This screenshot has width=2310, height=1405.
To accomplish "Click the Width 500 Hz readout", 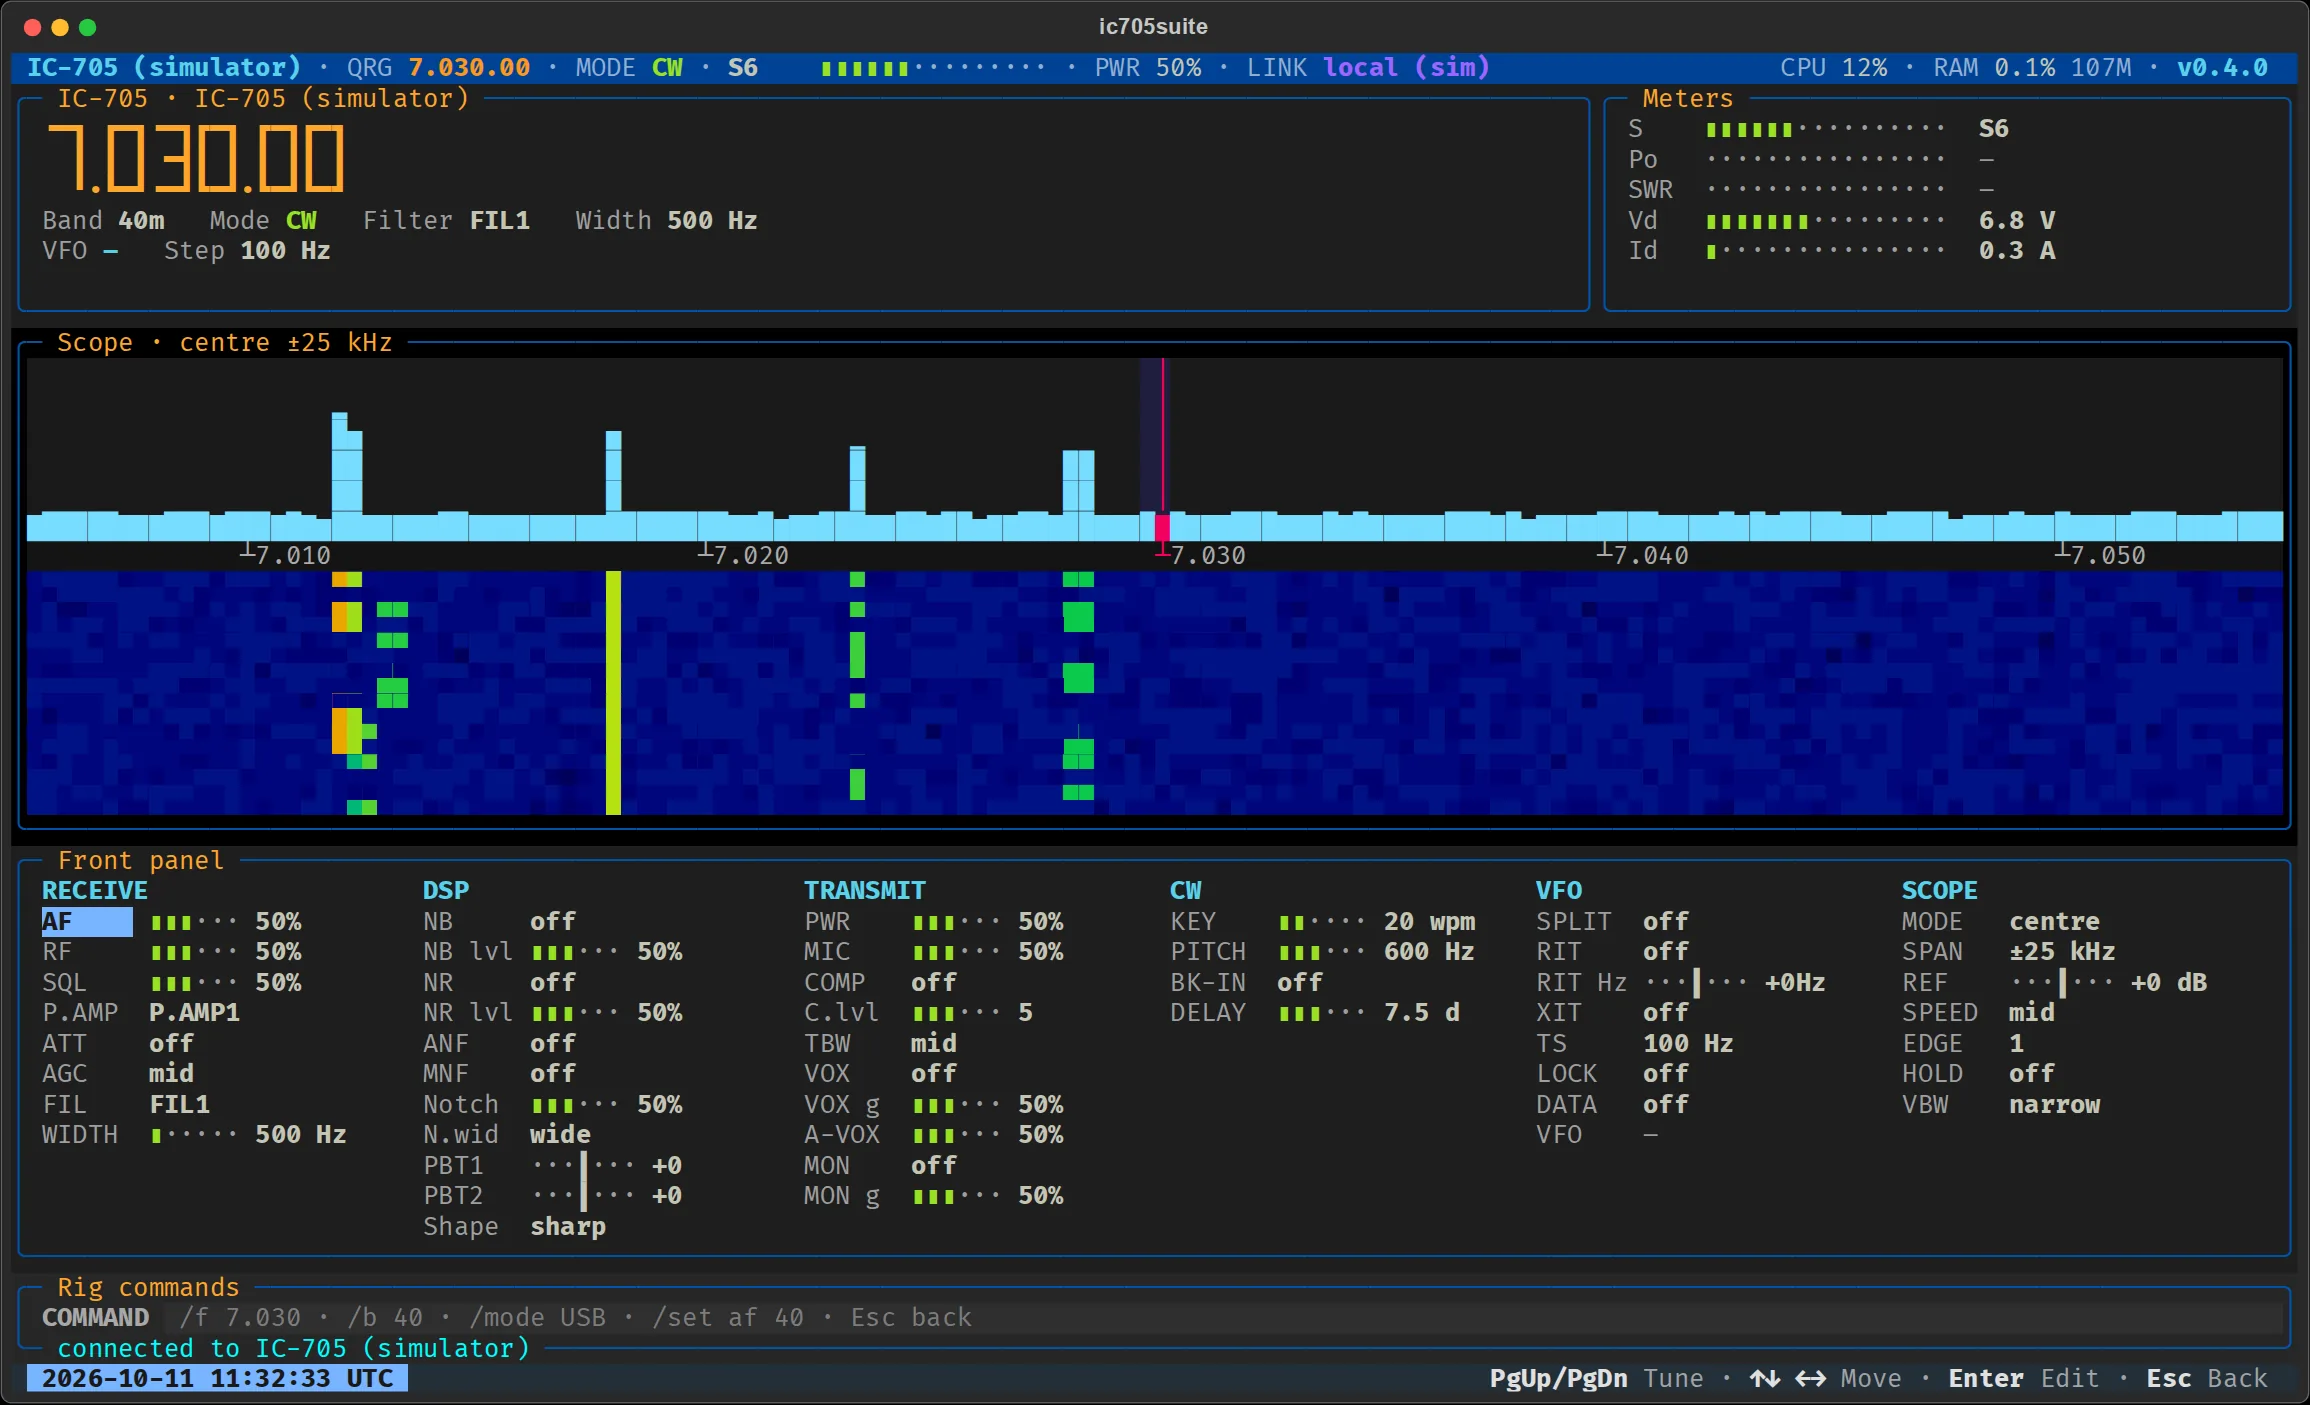I will pos(666,220).
